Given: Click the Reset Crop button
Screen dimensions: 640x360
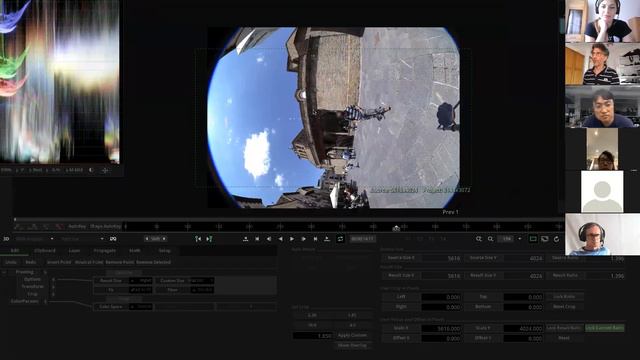Looking at the screenshot, I should [564, 307].
